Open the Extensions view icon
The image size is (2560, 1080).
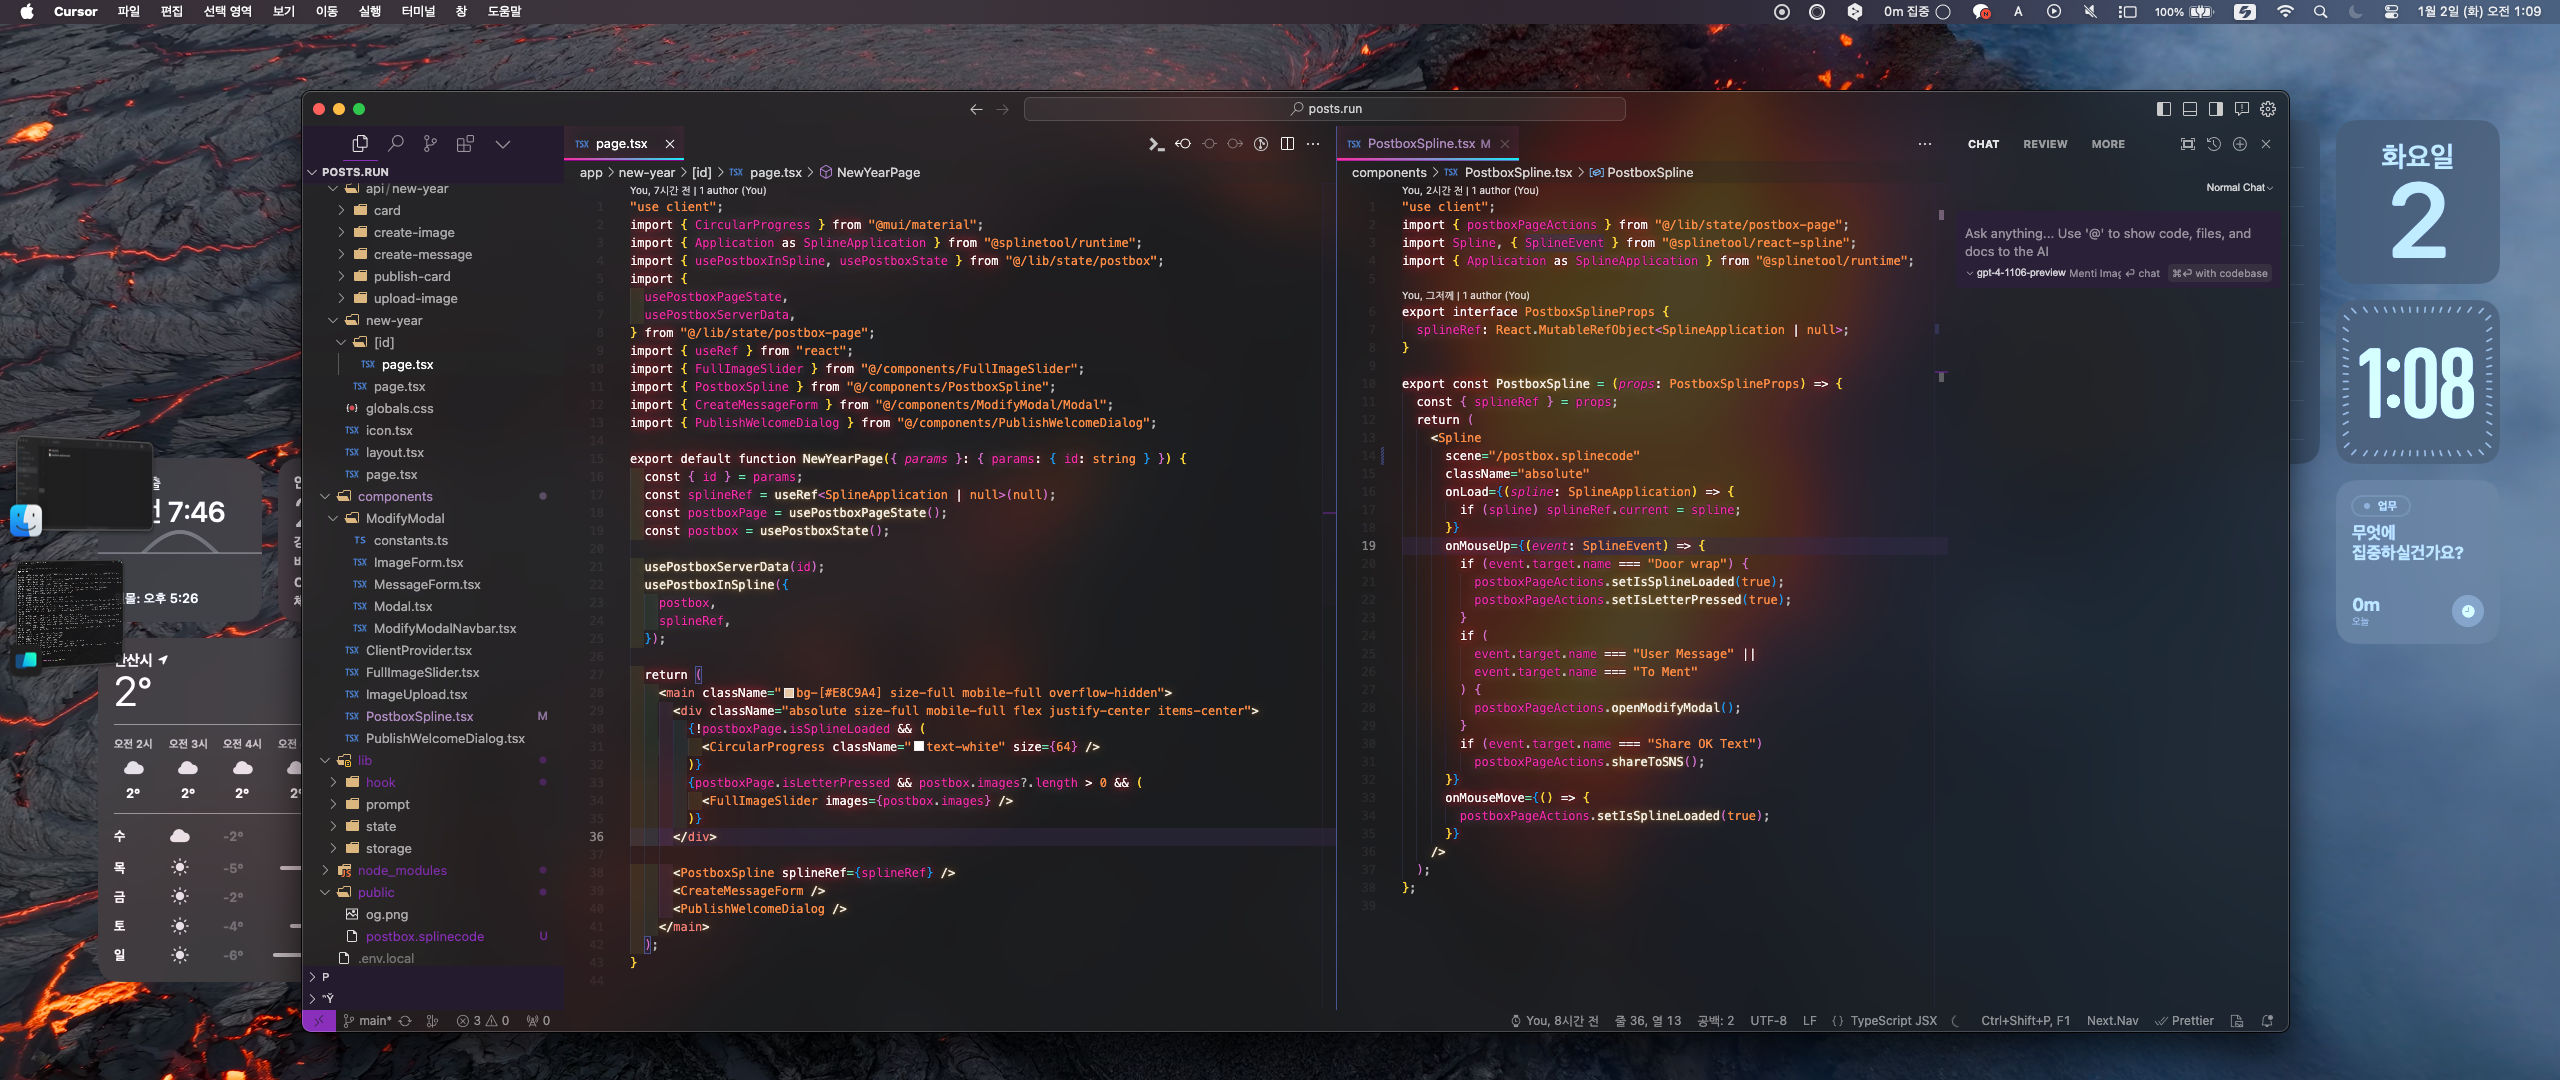tap(465, 144)
